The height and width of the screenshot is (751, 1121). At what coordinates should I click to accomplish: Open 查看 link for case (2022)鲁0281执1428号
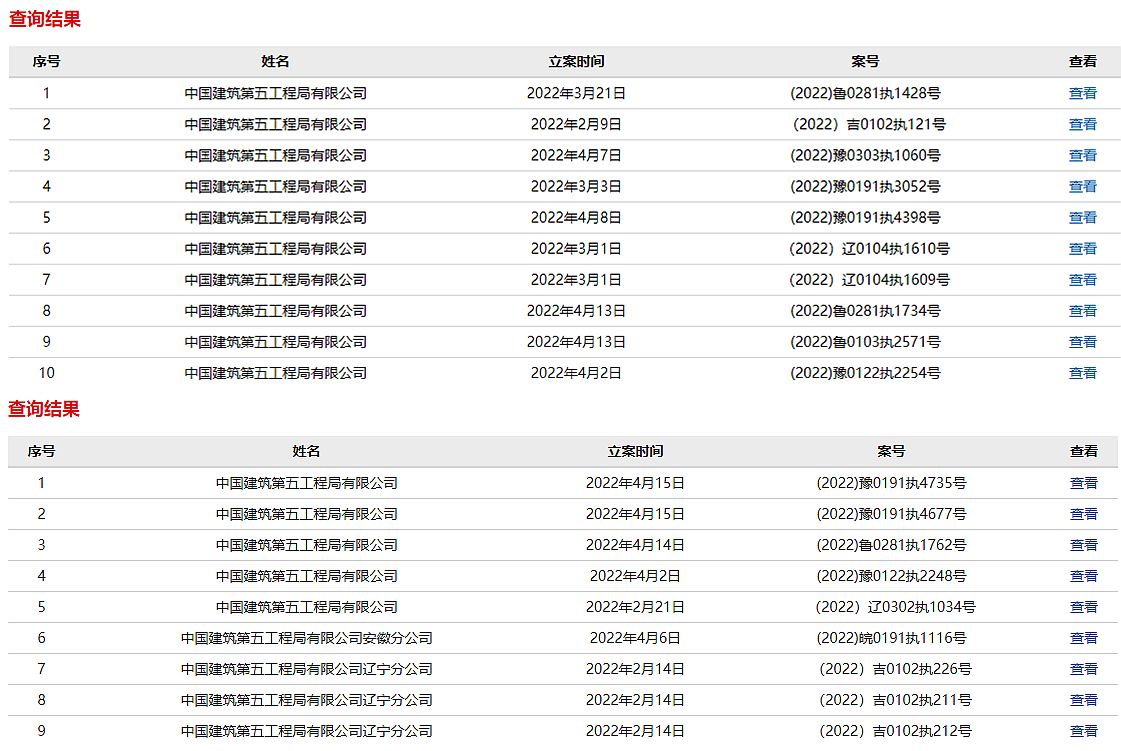(1082, 93)
